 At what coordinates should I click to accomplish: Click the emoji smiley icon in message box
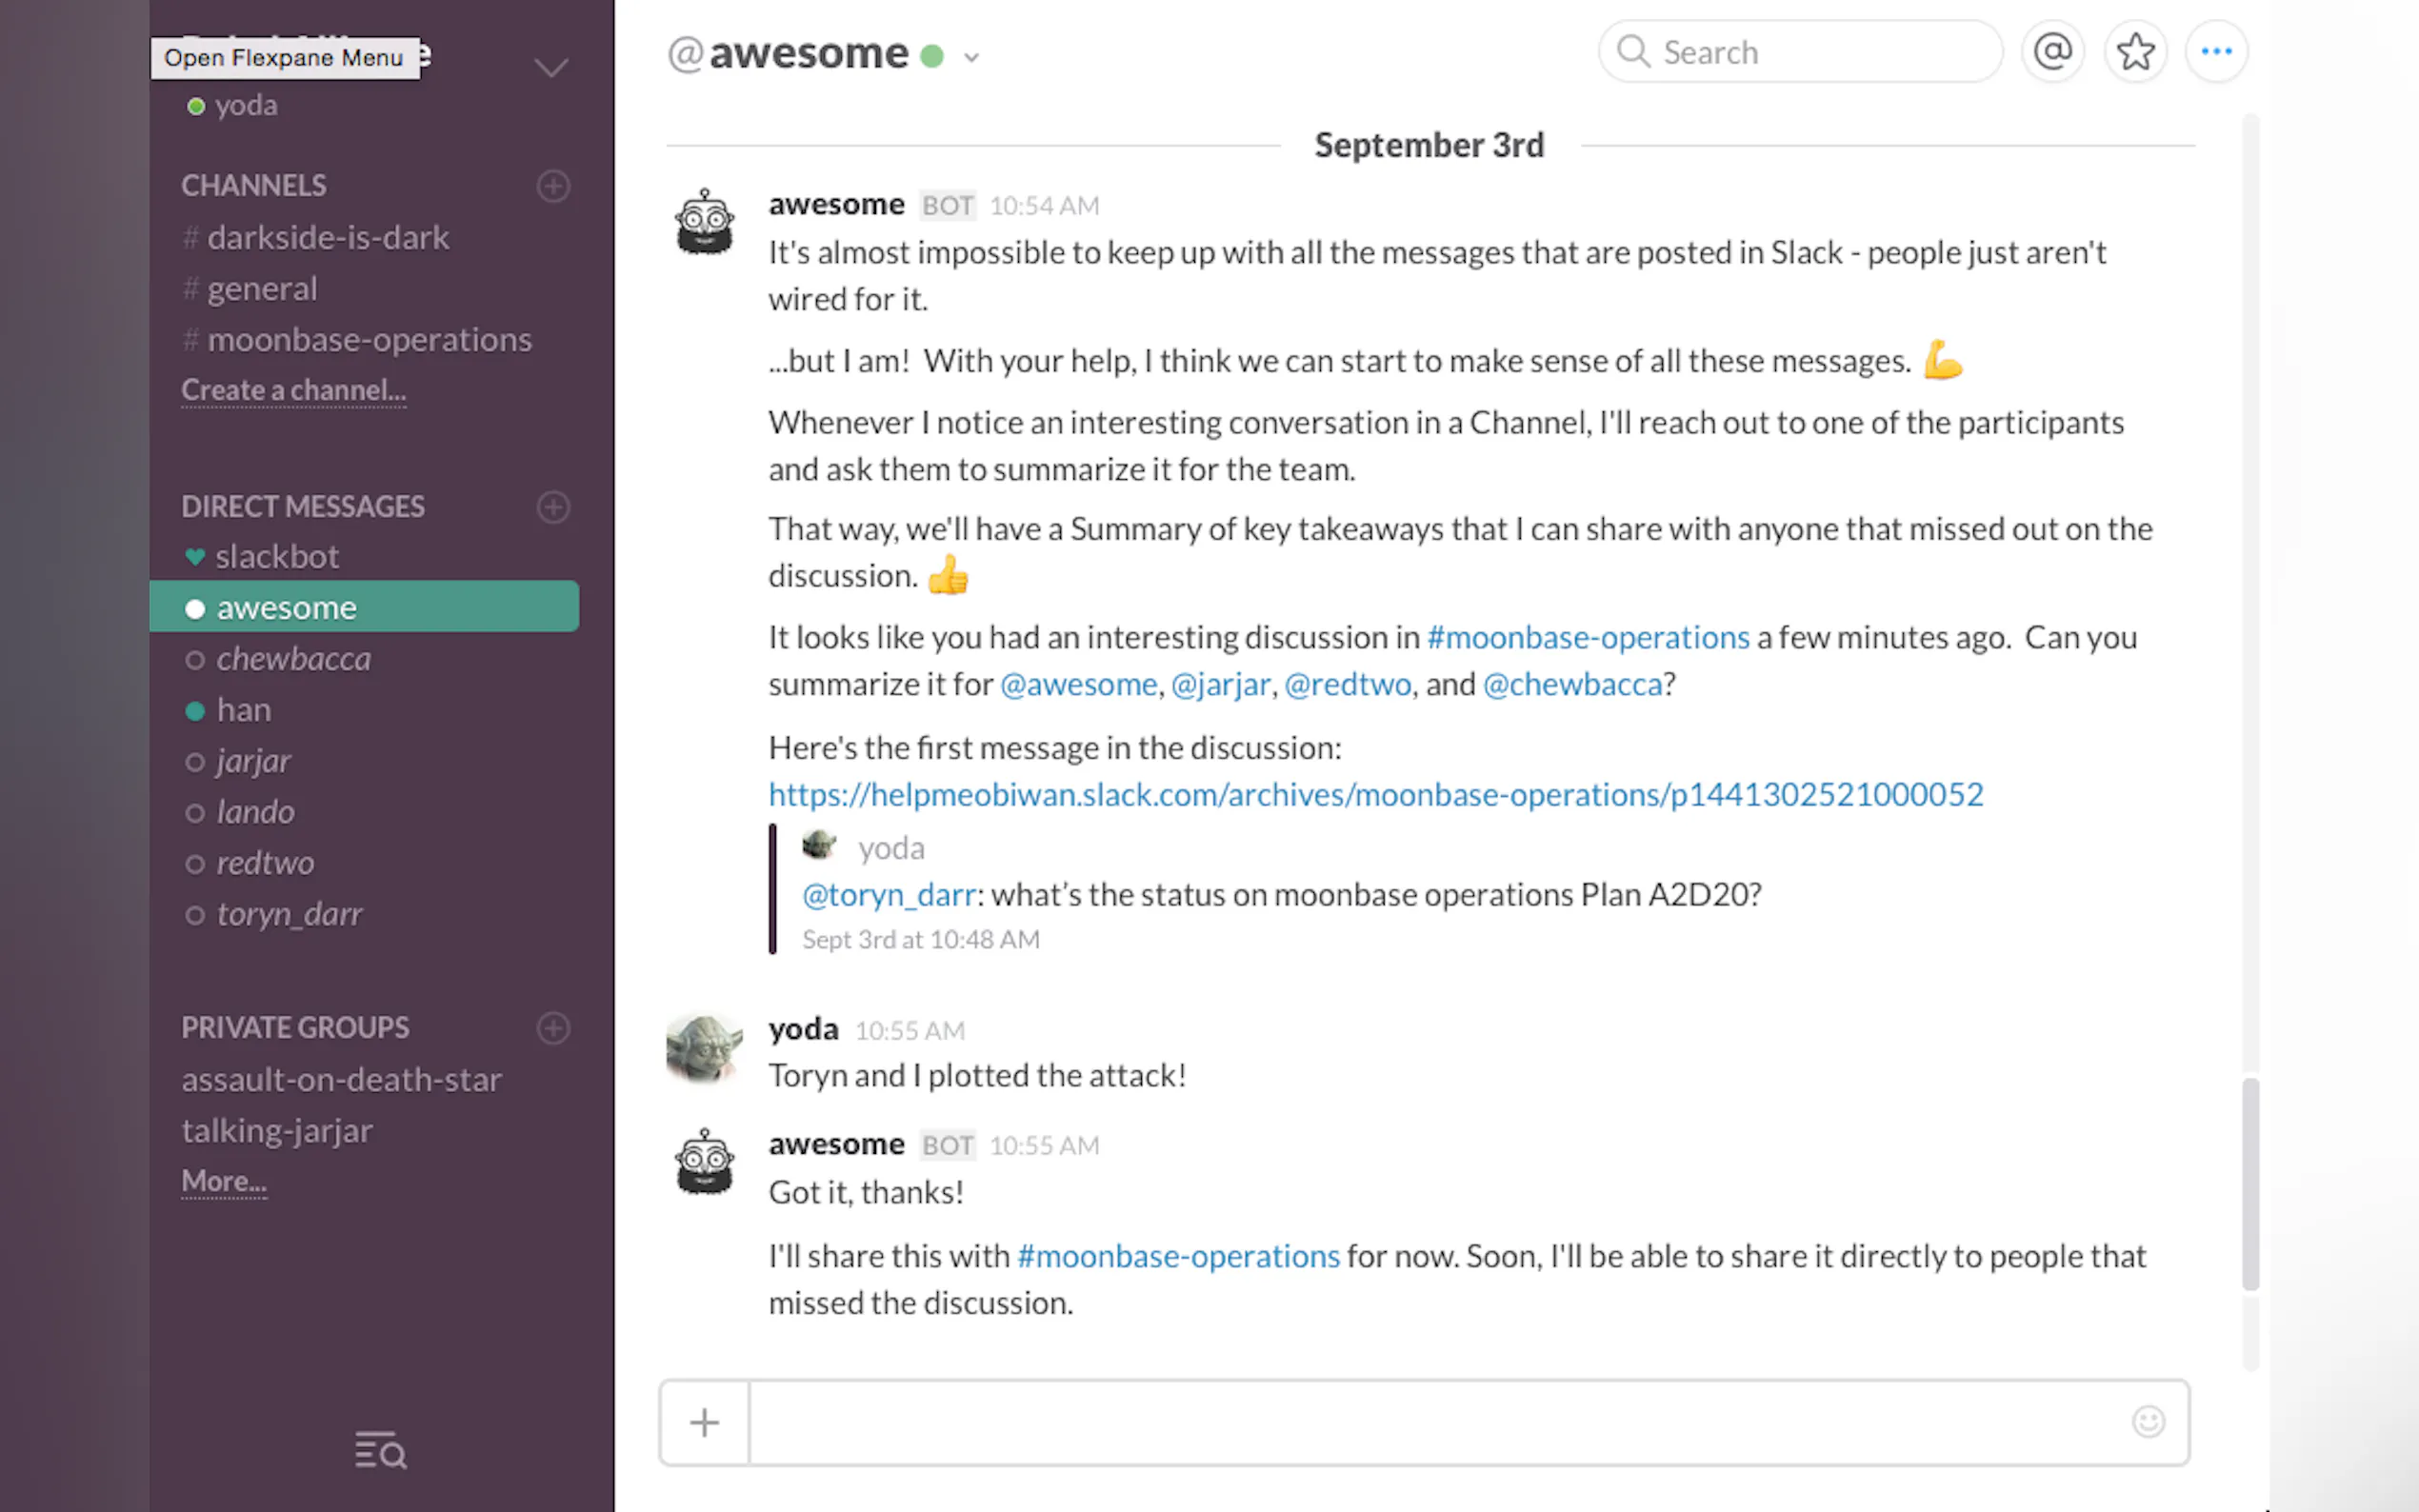tap(2147, 1421)
